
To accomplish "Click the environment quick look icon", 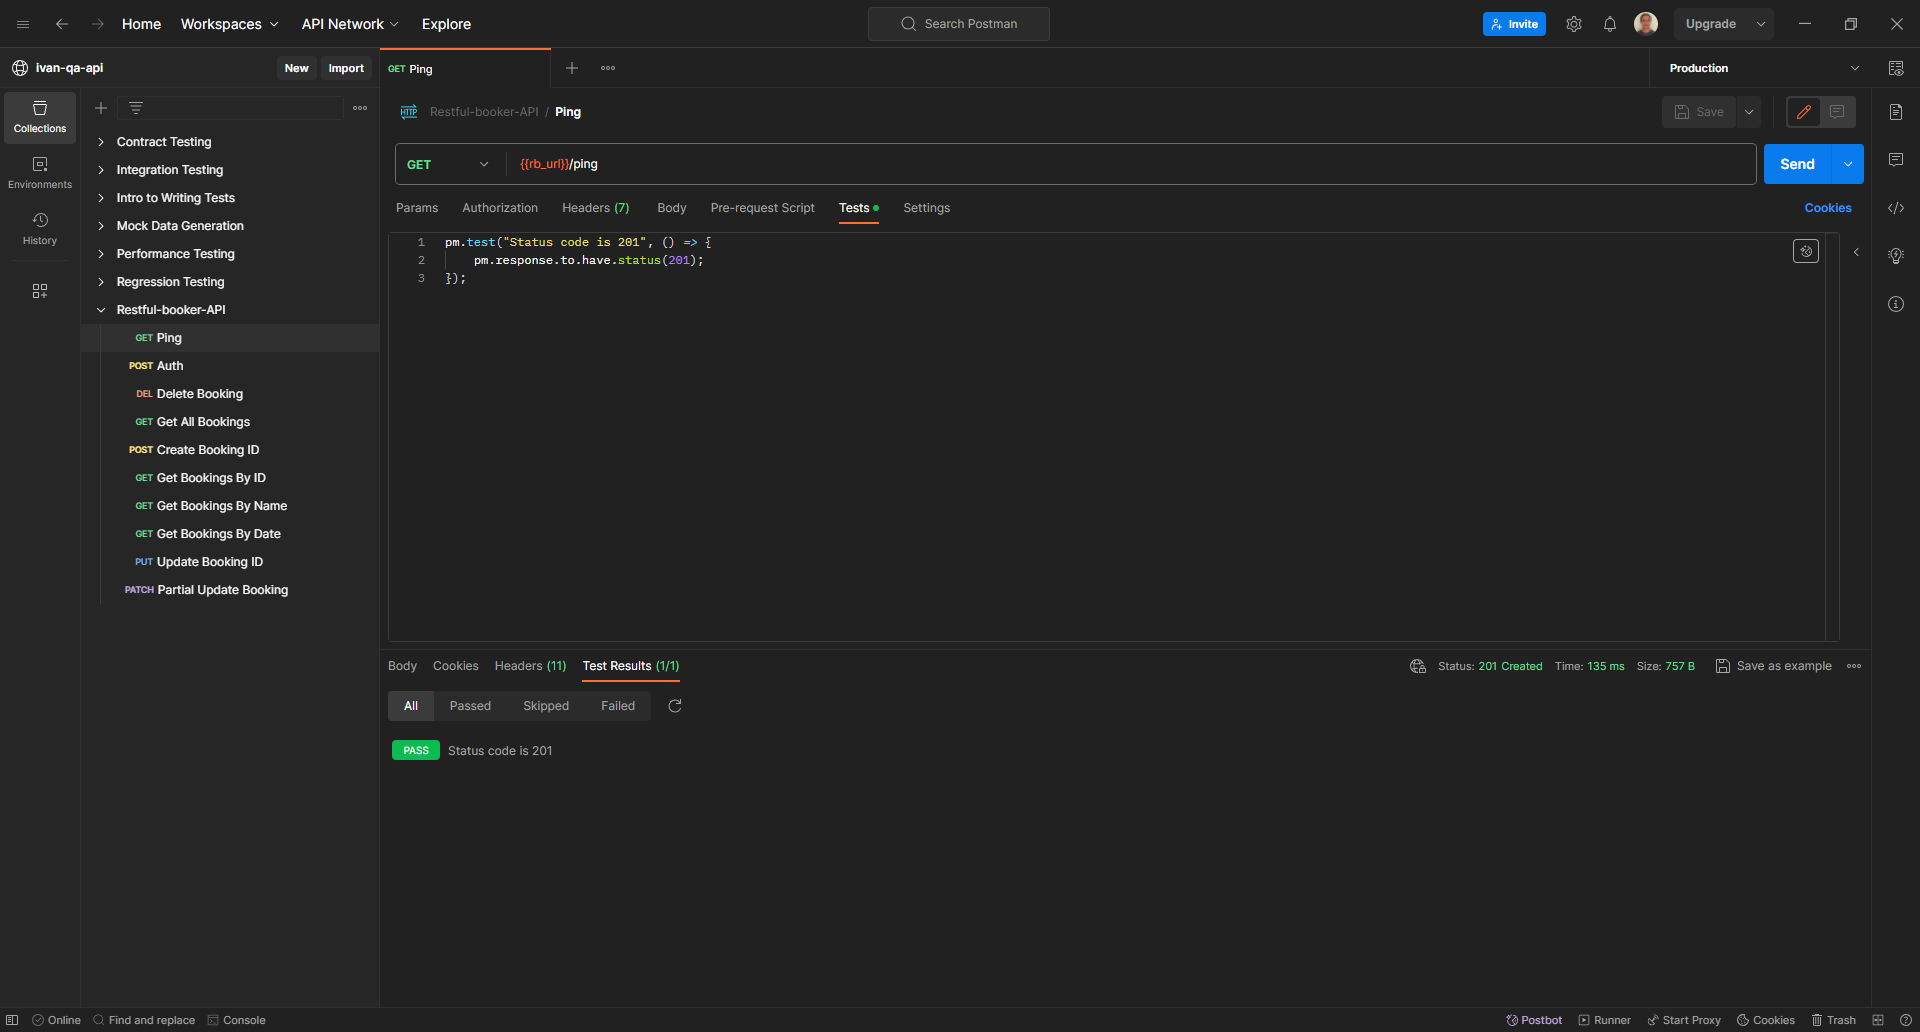I will coord(1896,68).
